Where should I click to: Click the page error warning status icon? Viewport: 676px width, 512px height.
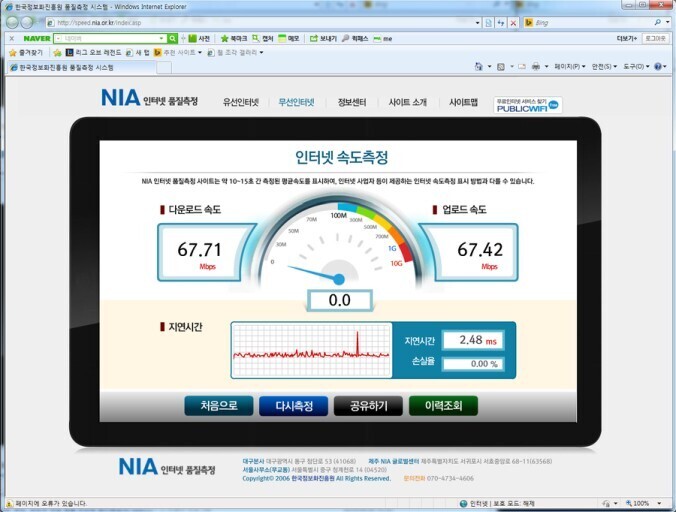pos(9,503)
